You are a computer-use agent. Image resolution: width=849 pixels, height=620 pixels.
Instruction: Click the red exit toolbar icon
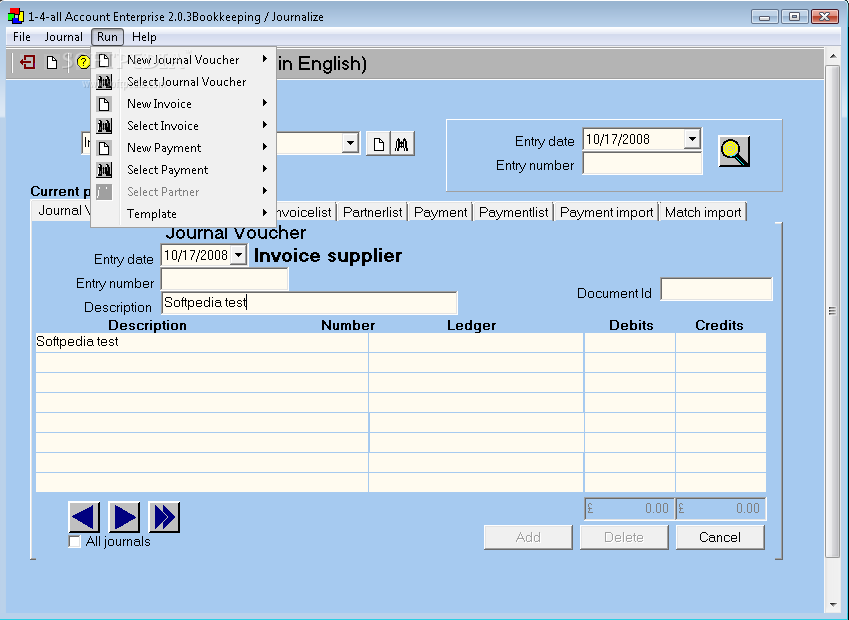(x=28, y=62)
